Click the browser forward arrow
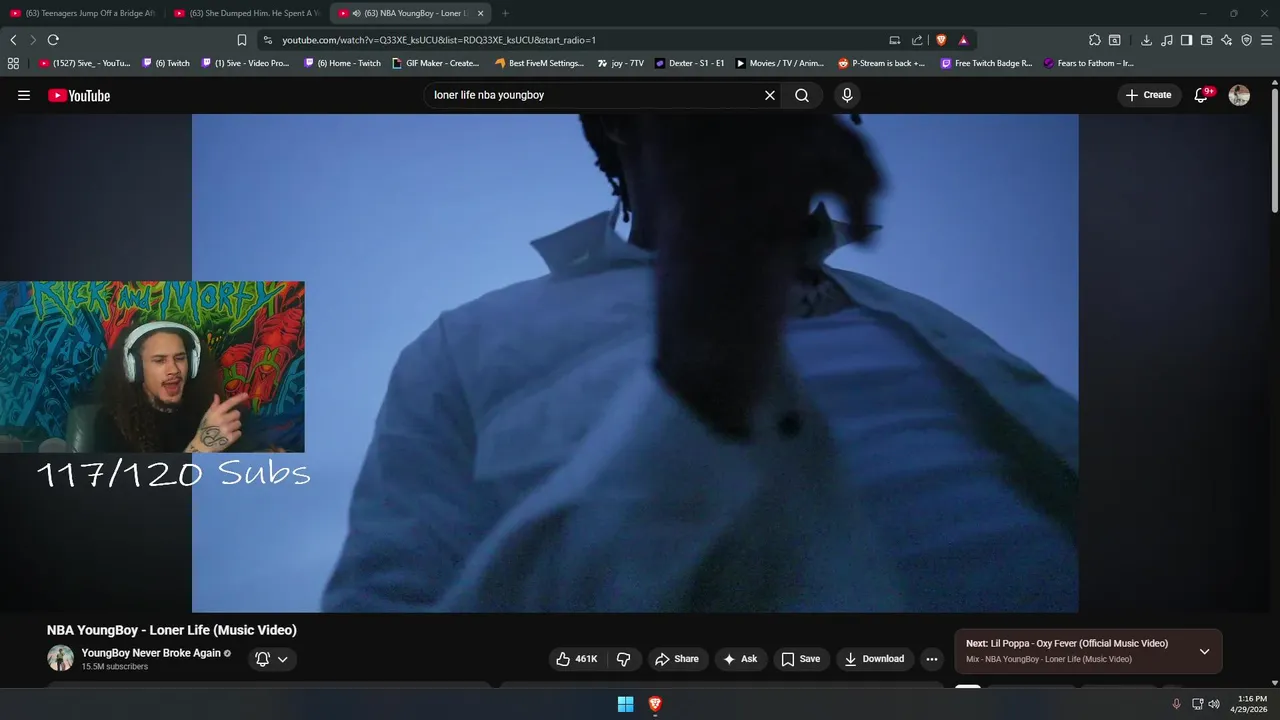 32,40
